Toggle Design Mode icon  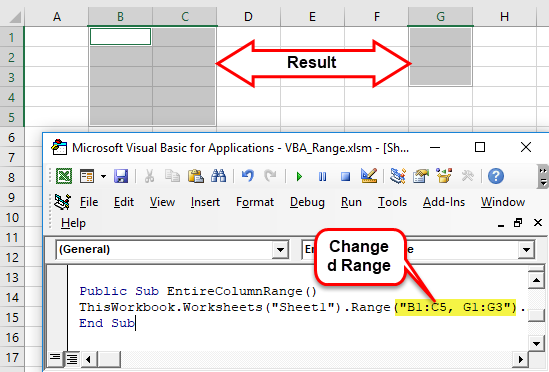point(369,176)
